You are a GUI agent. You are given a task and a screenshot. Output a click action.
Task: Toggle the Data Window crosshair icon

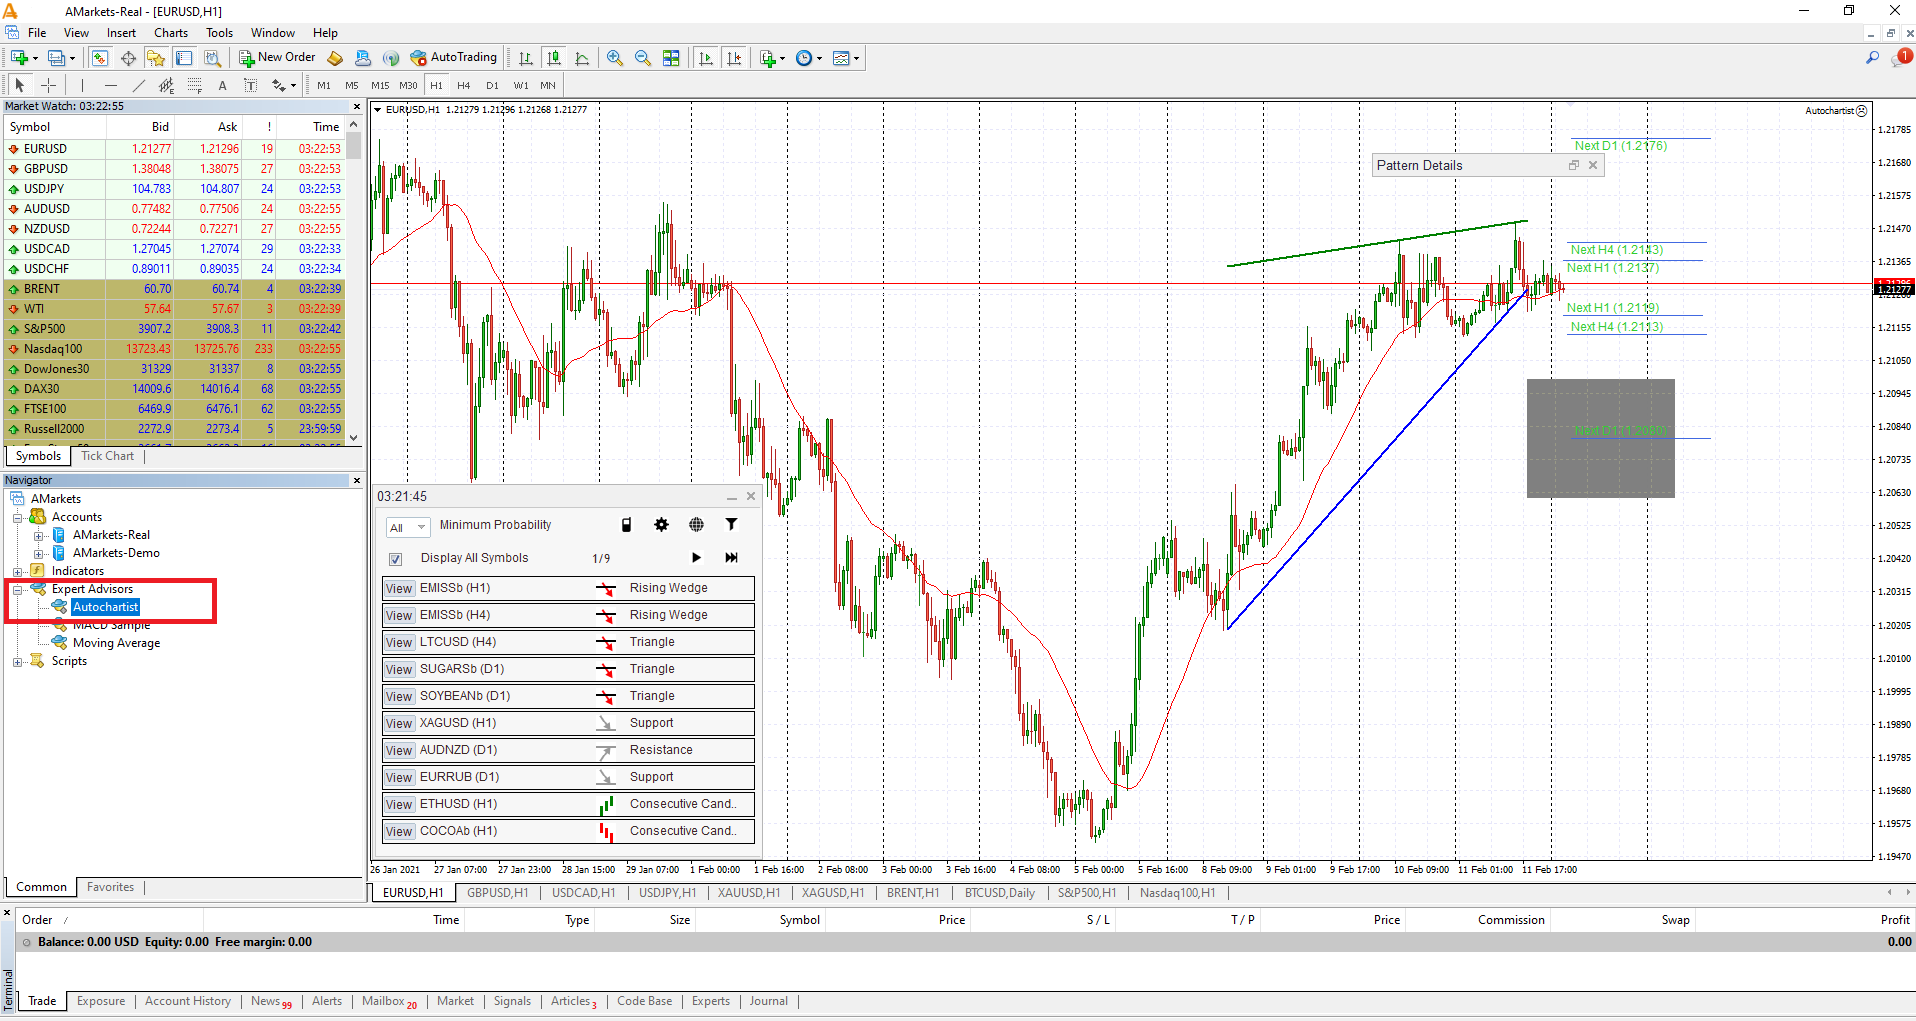[x=128, y=58]
